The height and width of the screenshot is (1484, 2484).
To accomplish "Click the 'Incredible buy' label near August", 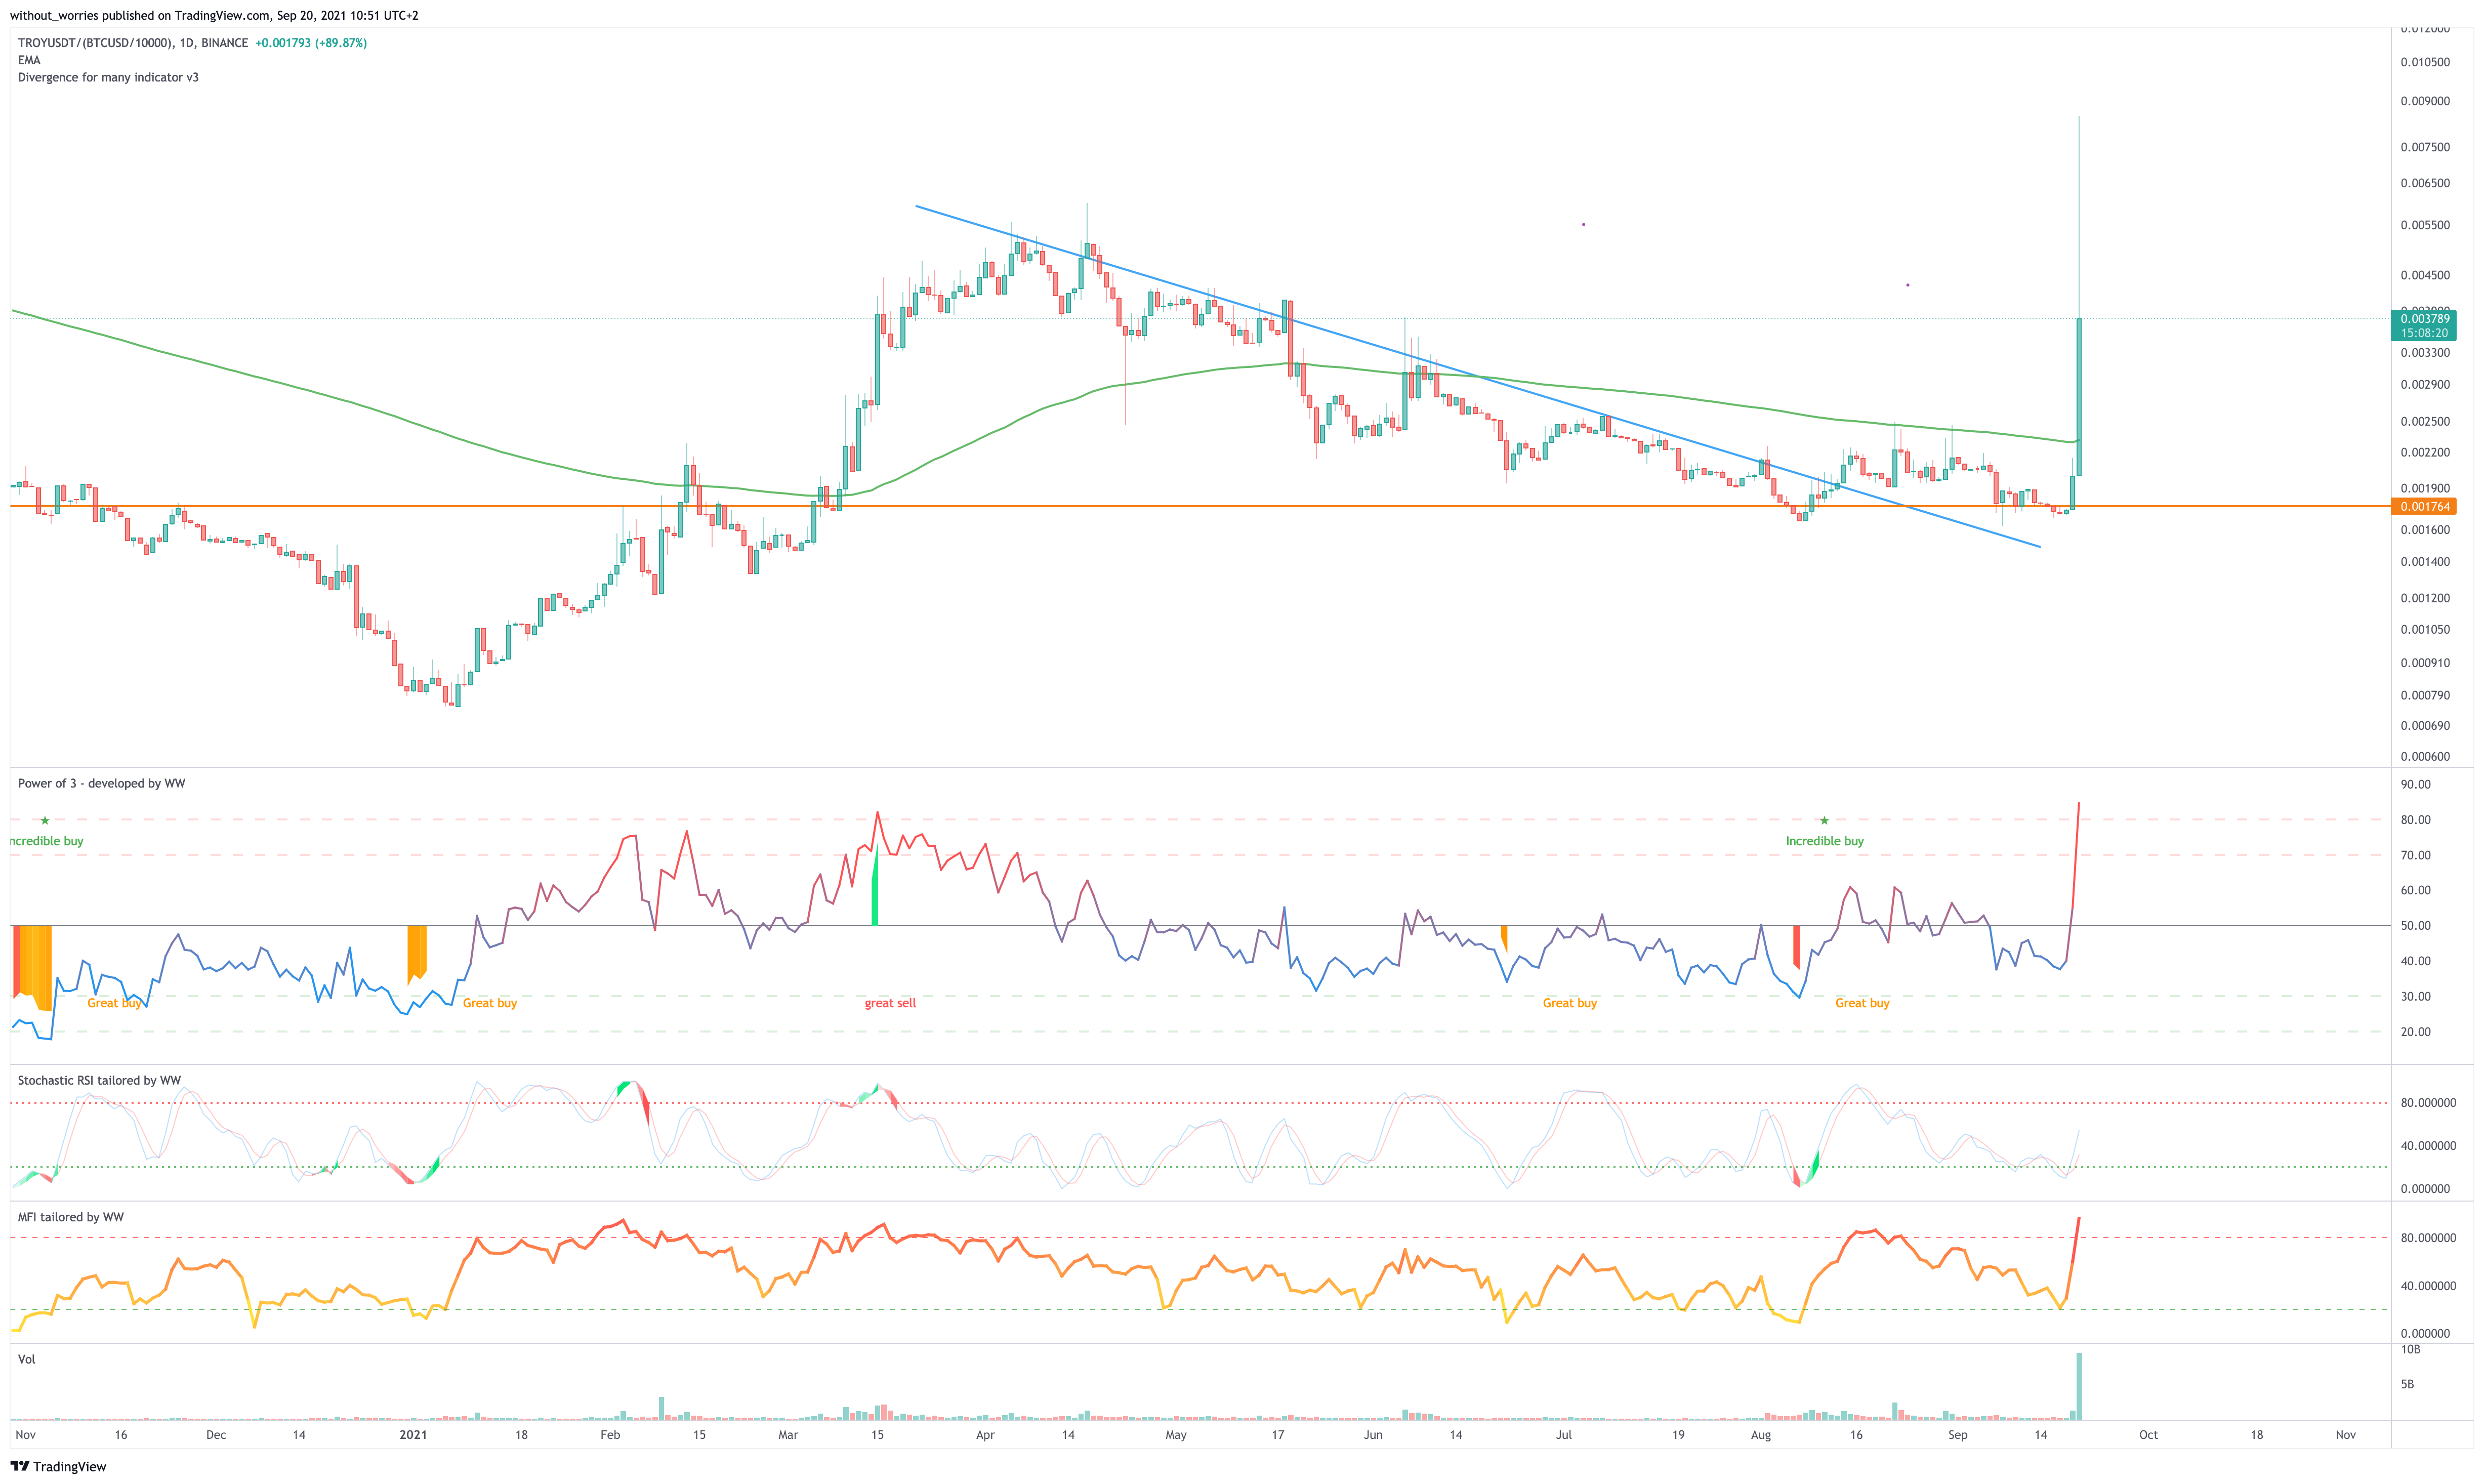I will pyautogui.click(x=1825, y=841).
